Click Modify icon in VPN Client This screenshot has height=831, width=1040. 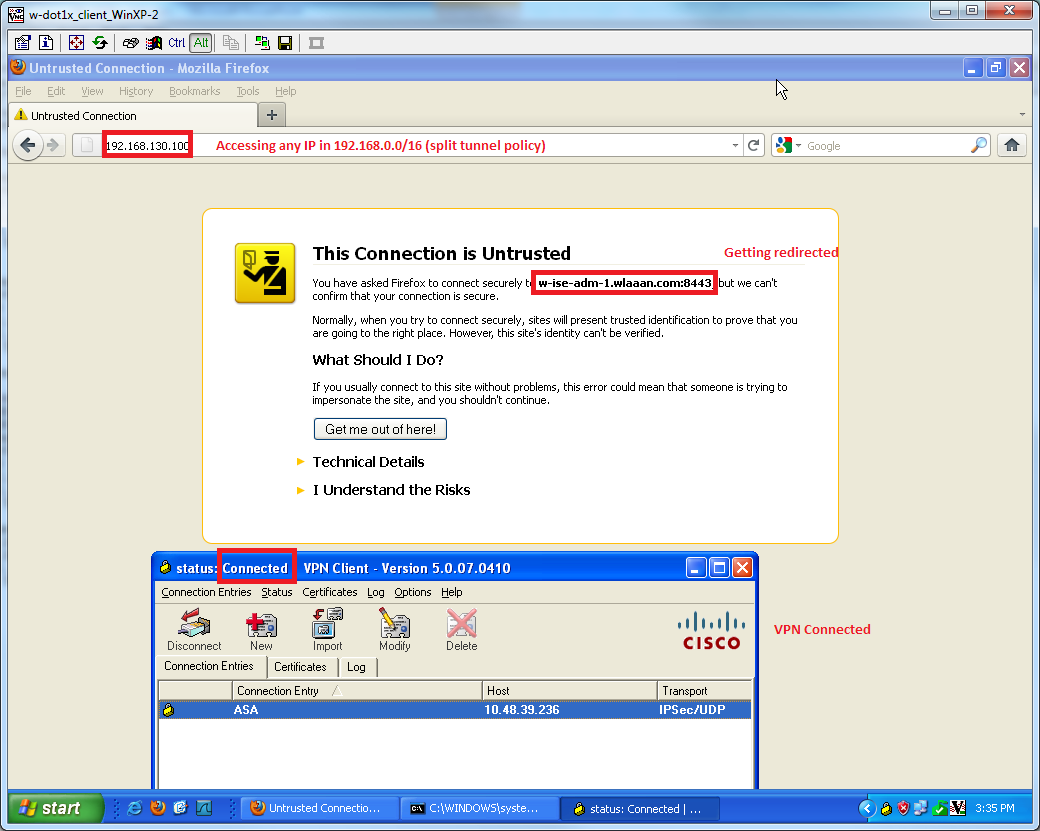point(395,630)
